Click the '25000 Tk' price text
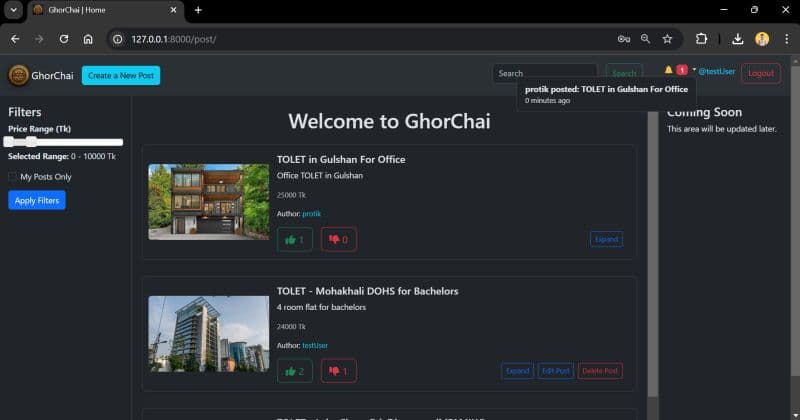The image size is (800, 420). 291,195
